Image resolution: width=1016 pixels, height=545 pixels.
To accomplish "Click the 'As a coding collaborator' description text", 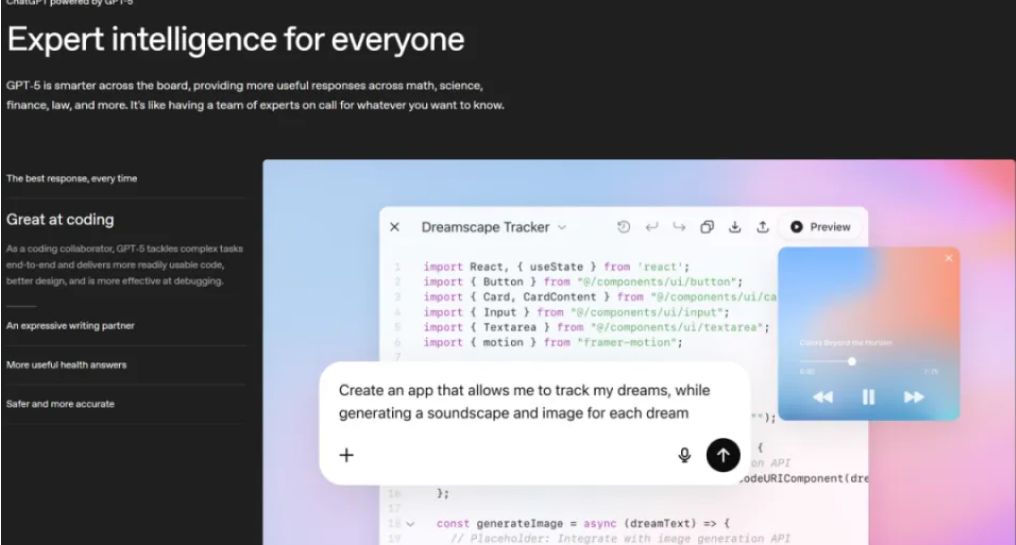I will [124, 264].
